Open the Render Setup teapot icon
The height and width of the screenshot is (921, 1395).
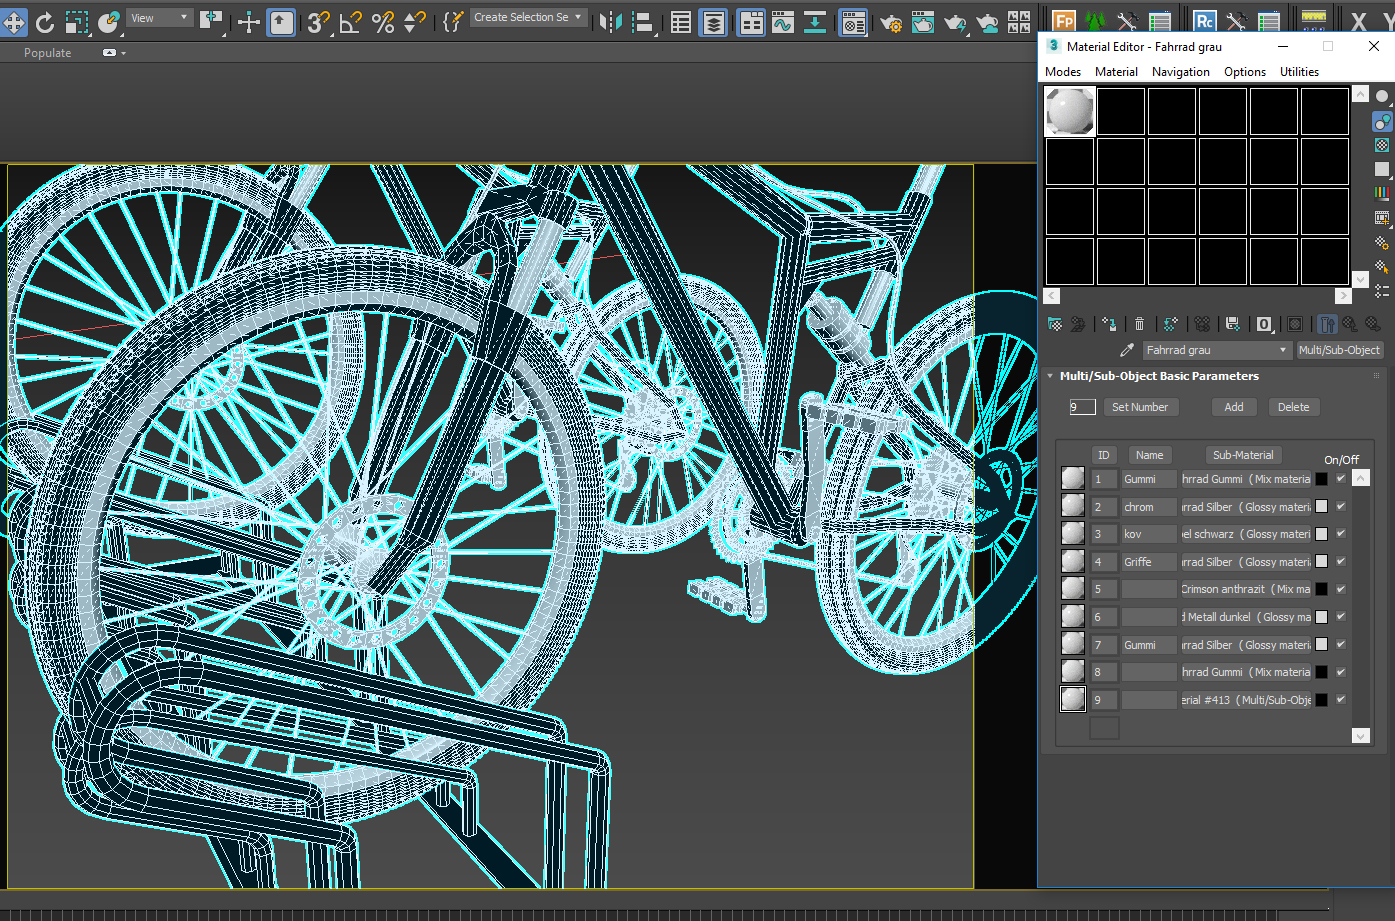(890, 22)
